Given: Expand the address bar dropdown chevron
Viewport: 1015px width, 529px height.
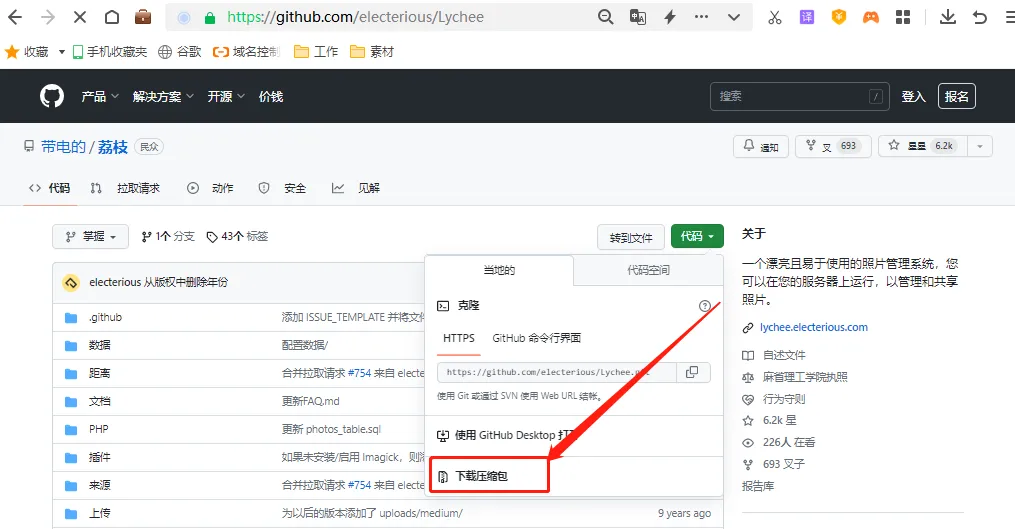Looking at the screenshot, I should tap(733, 17).
